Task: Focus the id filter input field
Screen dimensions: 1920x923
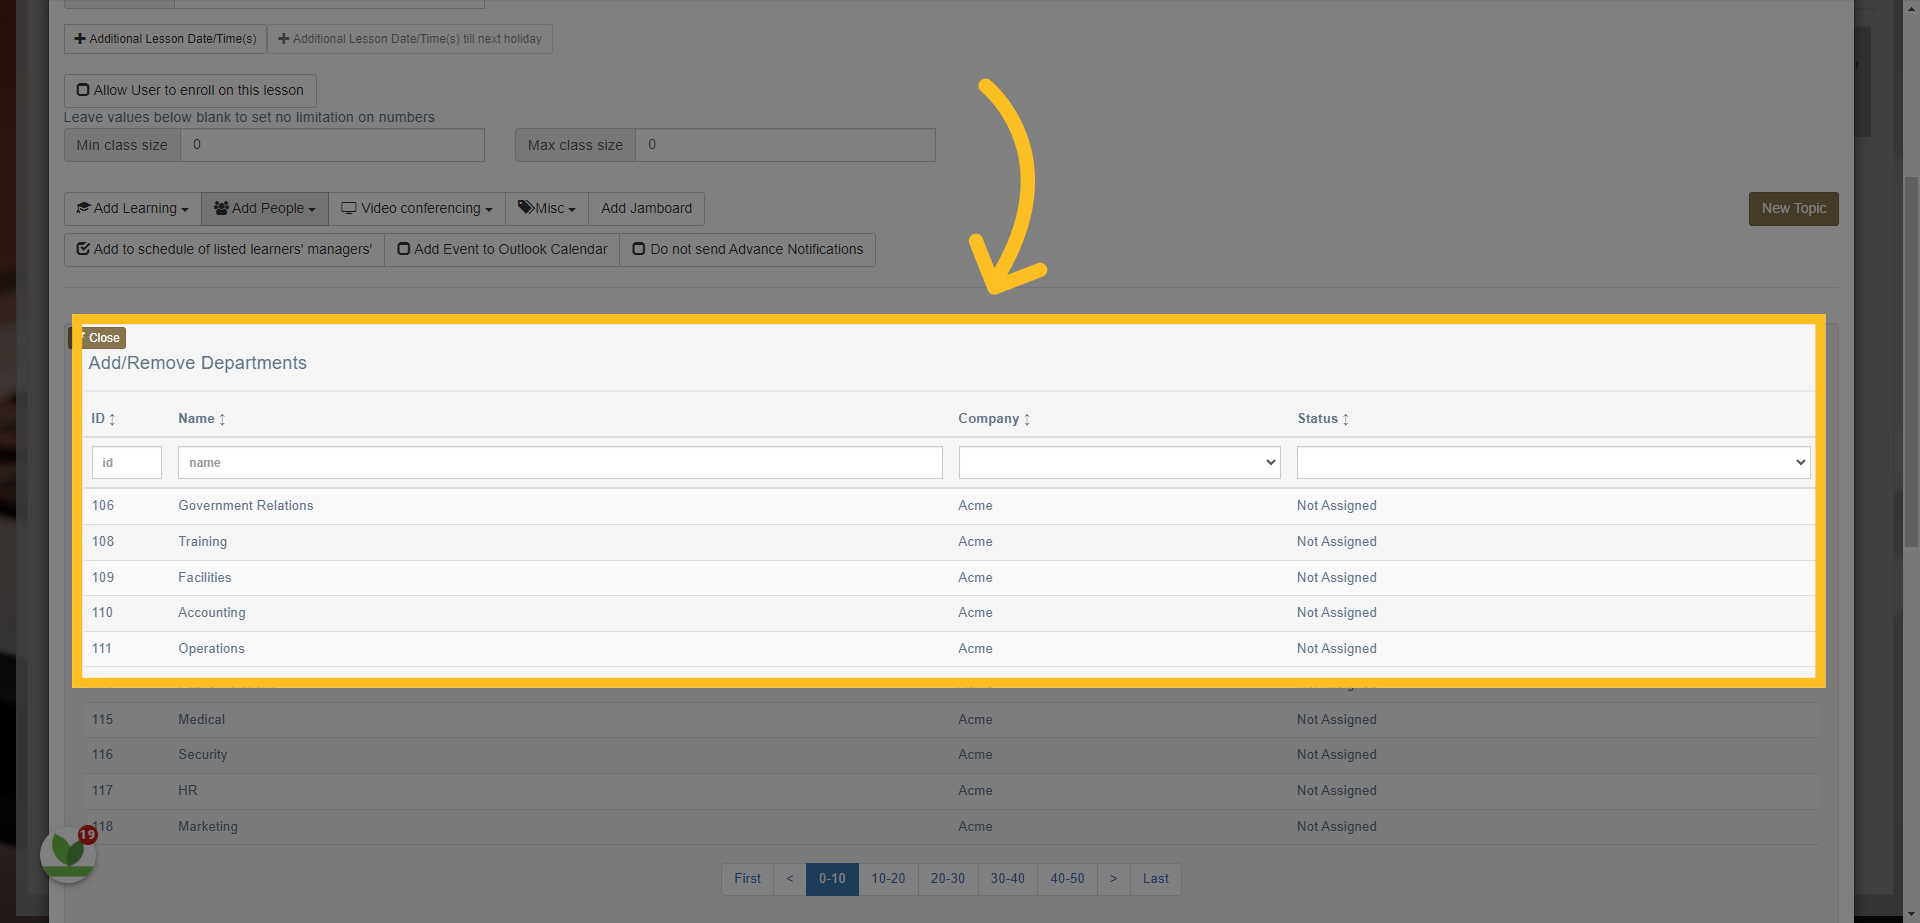Action: click(x=127, y=462)
